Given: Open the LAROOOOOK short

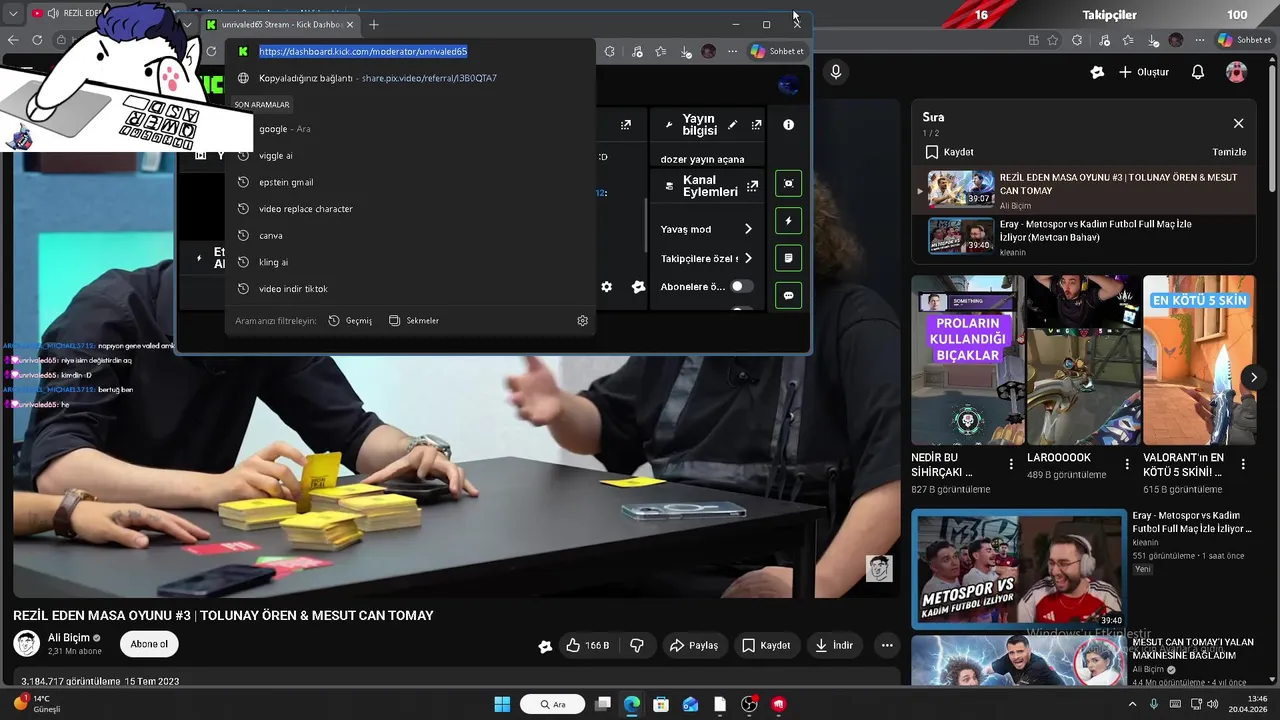Looking at the screenshot, I should tap(1084, 361).
